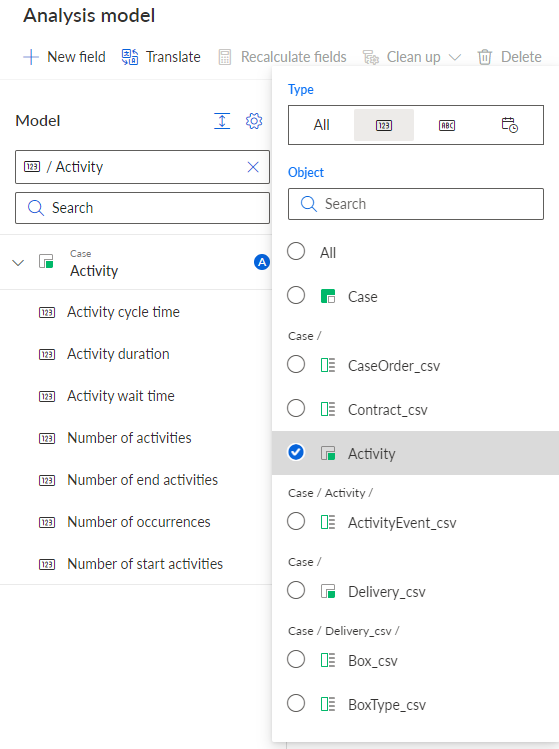The image size is (559, 749).
Task: Select the Activity cycle time field
Action: (x=136, y=312)
